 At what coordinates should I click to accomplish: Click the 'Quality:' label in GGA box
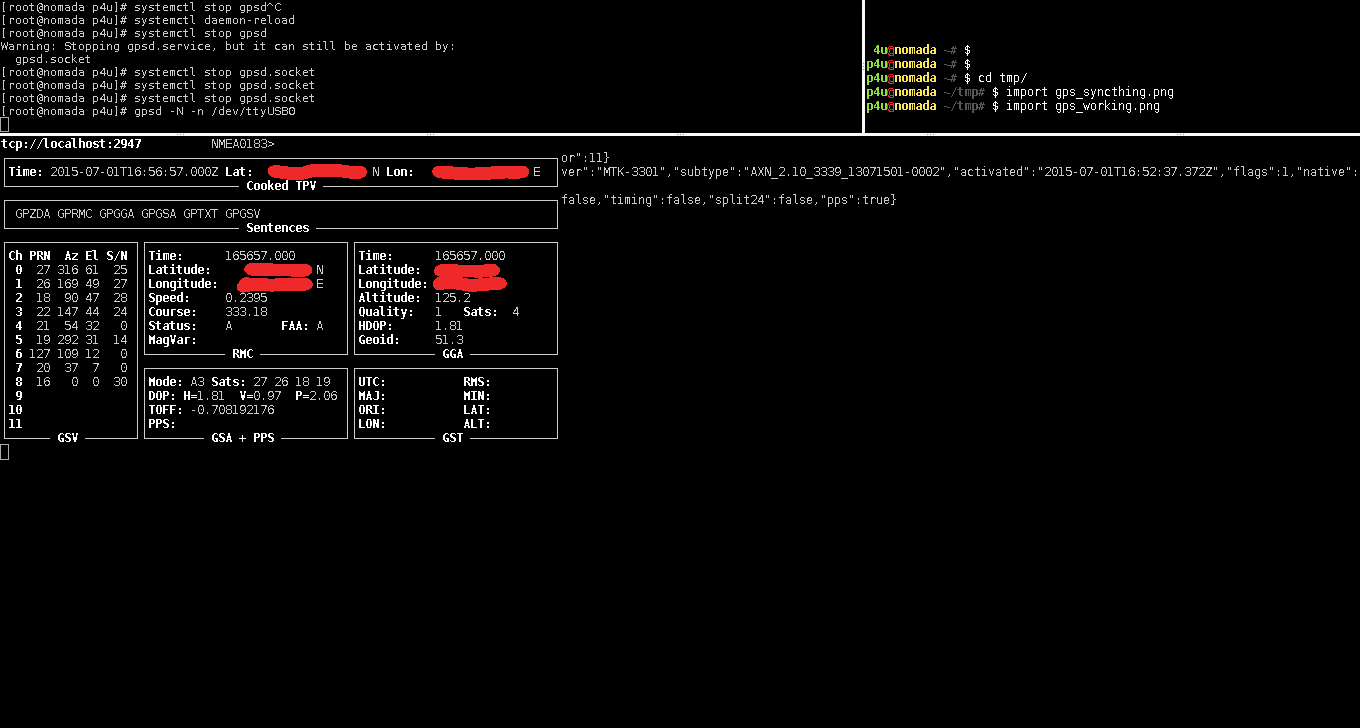(x=386, y=312)
